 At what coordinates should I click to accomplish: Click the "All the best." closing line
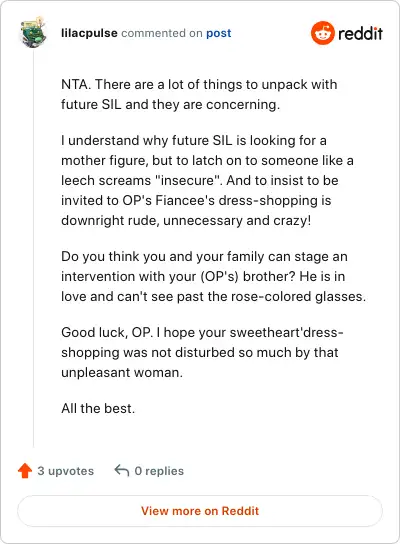click(98, 408)
